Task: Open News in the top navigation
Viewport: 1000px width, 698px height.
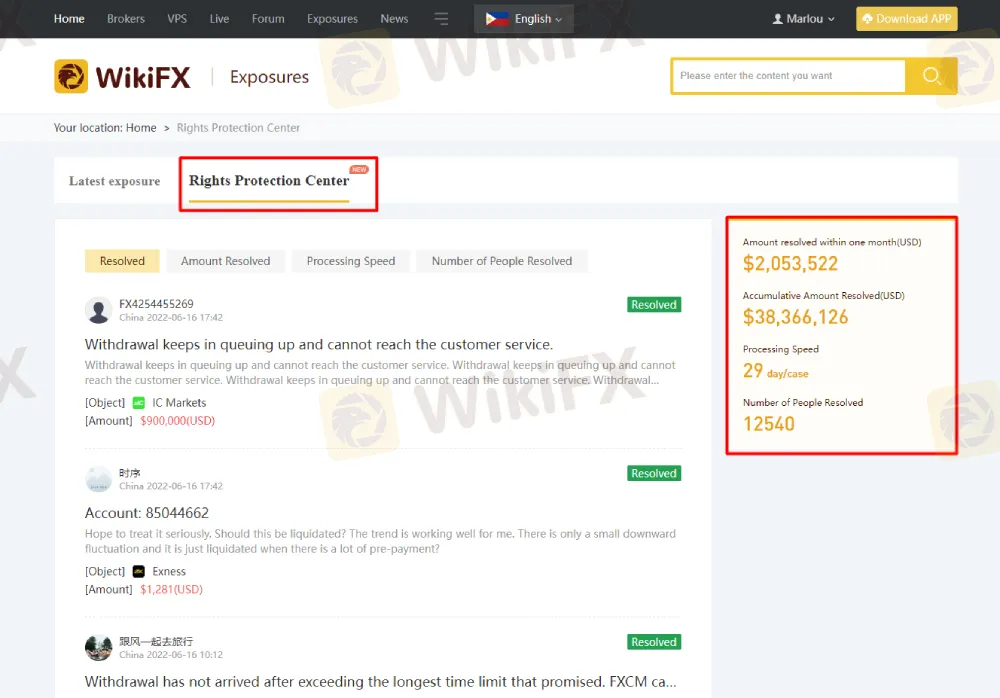Action: click(x=394, y=19)
